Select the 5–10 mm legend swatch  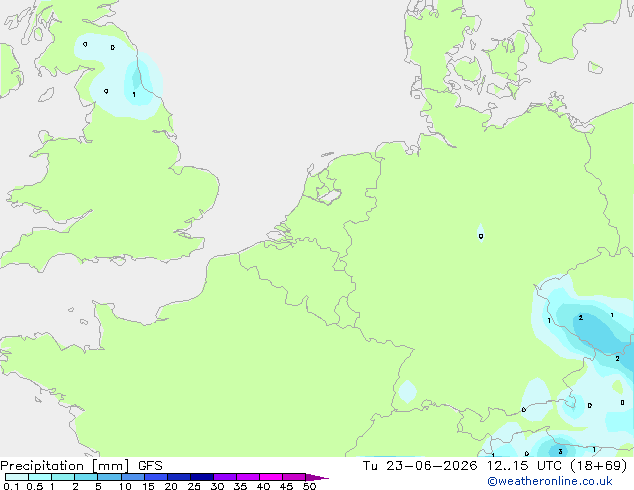point(109,477)
